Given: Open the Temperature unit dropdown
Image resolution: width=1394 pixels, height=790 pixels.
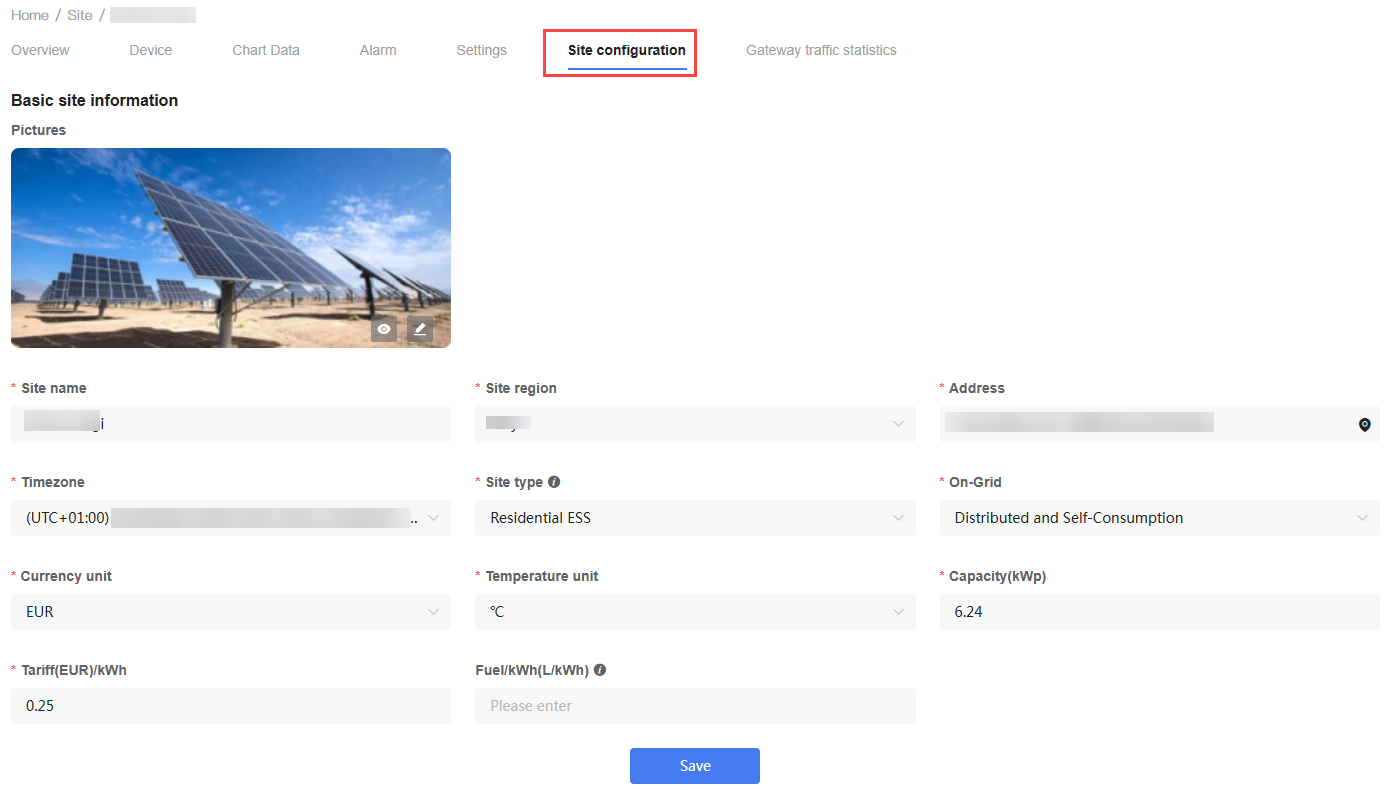Looking at the screenshot, I should 695,612.
